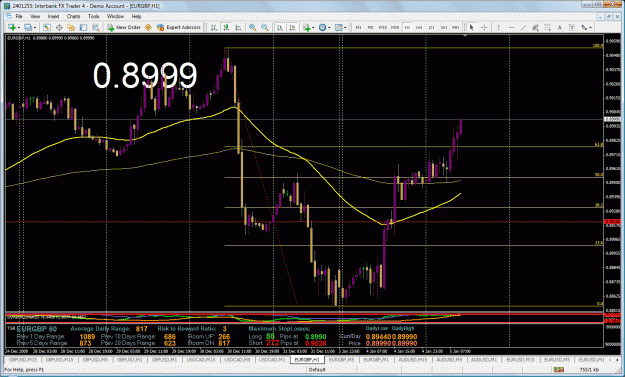Viewport: 625px width, 377px height.
Task: Show the Terminal panel icon
Action: pyautogui.click(x=83, y=27)
